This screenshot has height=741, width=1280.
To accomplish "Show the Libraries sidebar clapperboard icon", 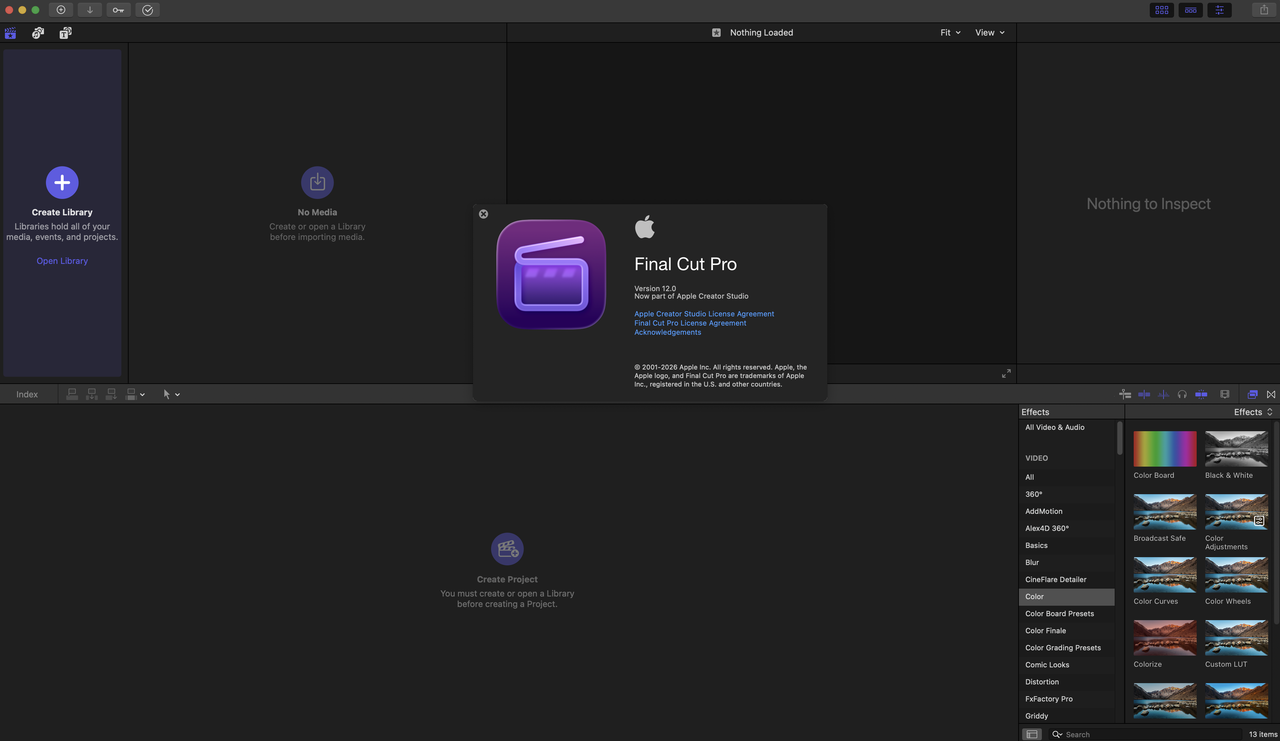I will [x=11, y=33].
